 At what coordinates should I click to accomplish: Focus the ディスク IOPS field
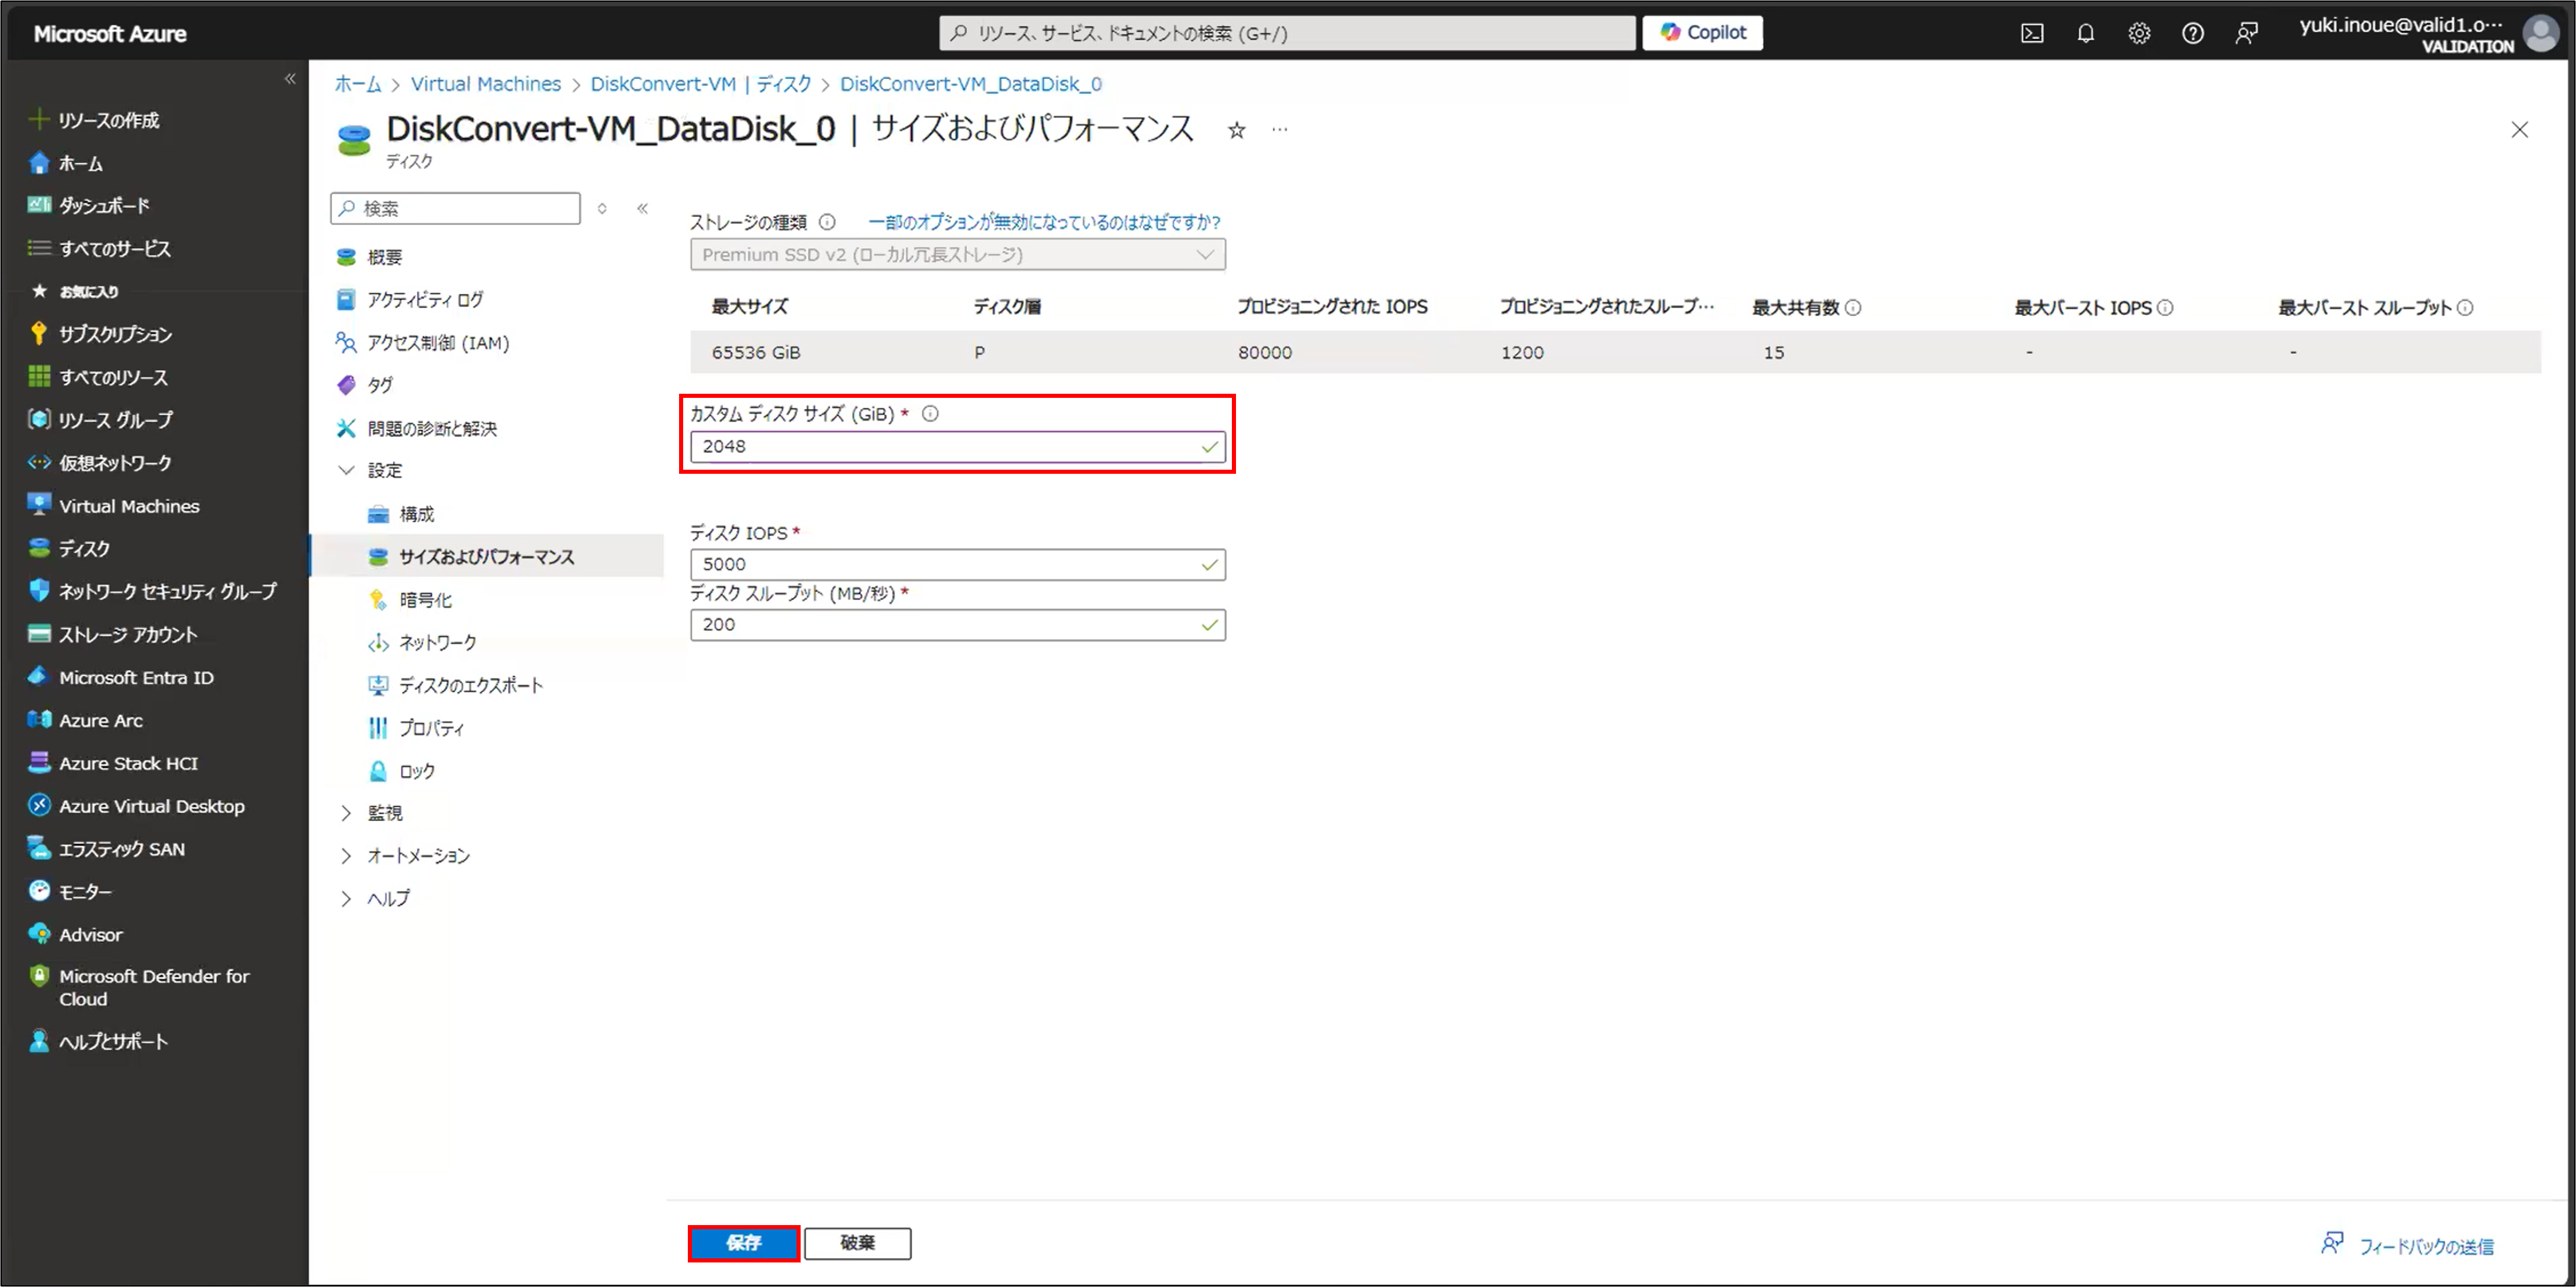pos(957,565)
